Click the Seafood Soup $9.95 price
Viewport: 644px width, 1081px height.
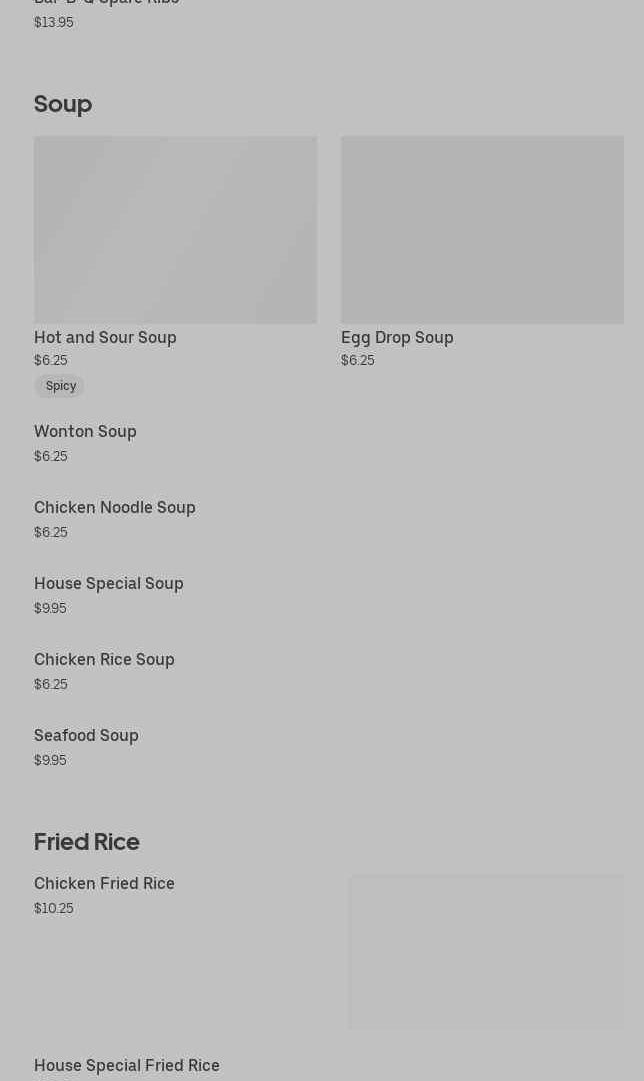[50, 761]
